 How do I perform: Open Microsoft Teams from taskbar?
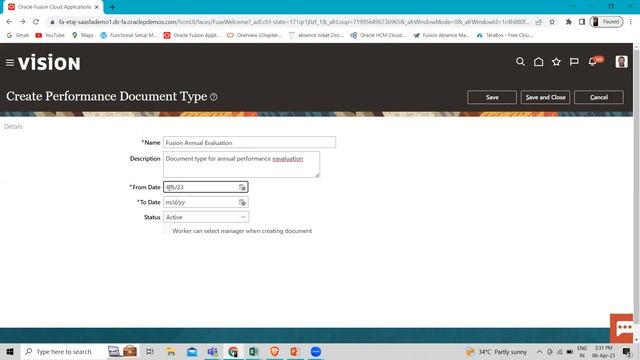[x=212, y=351]
